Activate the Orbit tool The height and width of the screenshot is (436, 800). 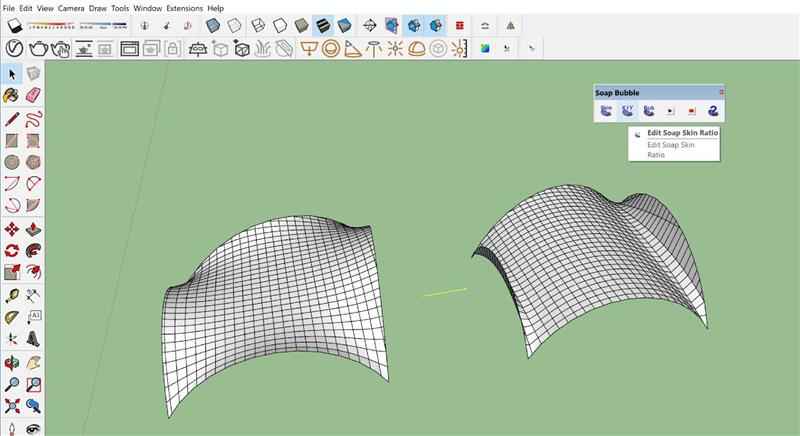pyautogui.click(x=12, y=363)
